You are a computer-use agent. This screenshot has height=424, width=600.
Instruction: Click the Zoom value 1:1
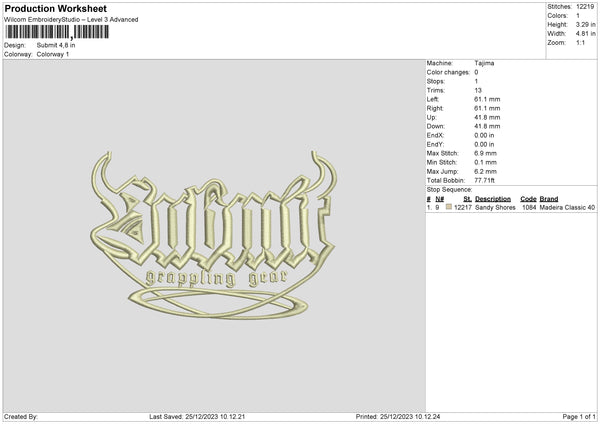[580, 43]
